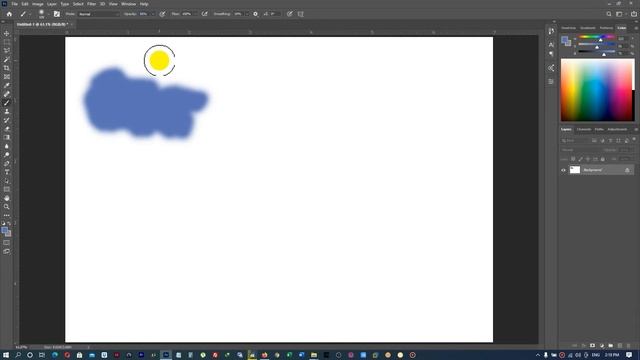Open the Window menu
640x360 pixels.
129,4
